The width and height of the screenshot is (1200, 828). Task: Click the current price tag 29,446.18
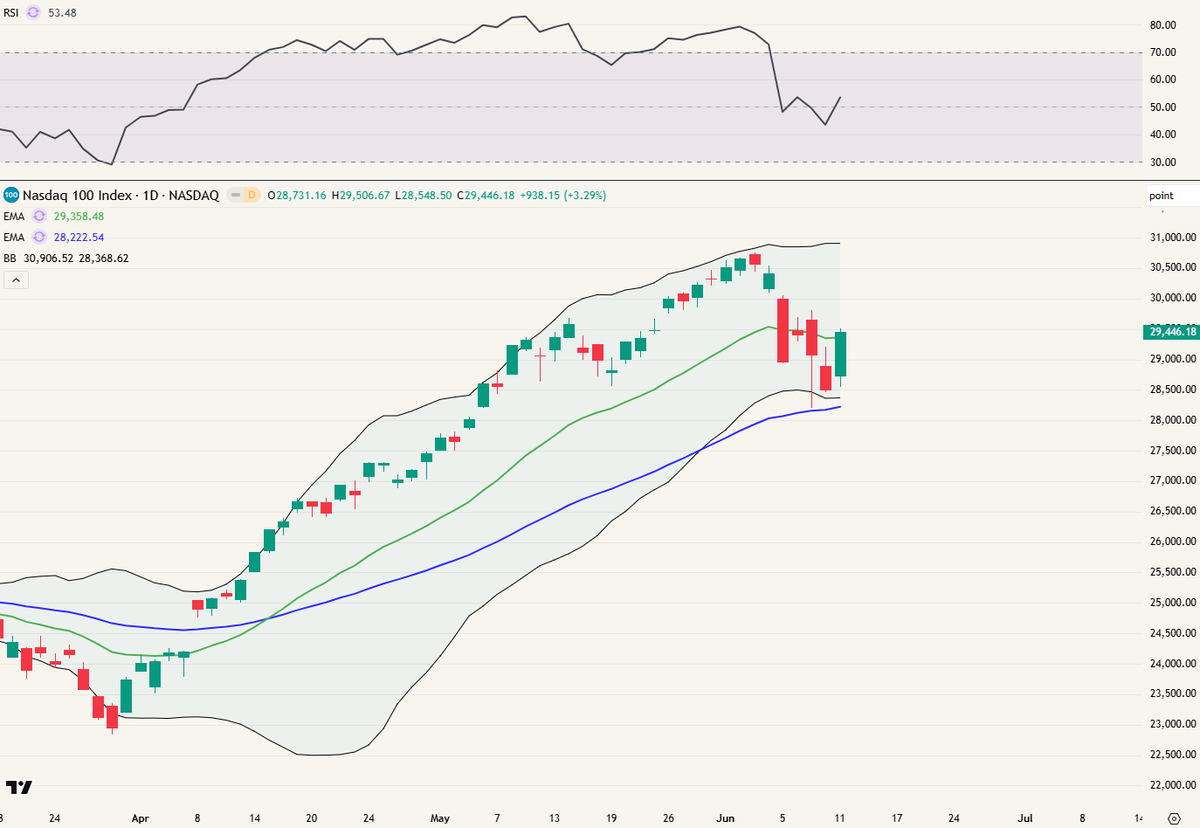click(1169, 331)
